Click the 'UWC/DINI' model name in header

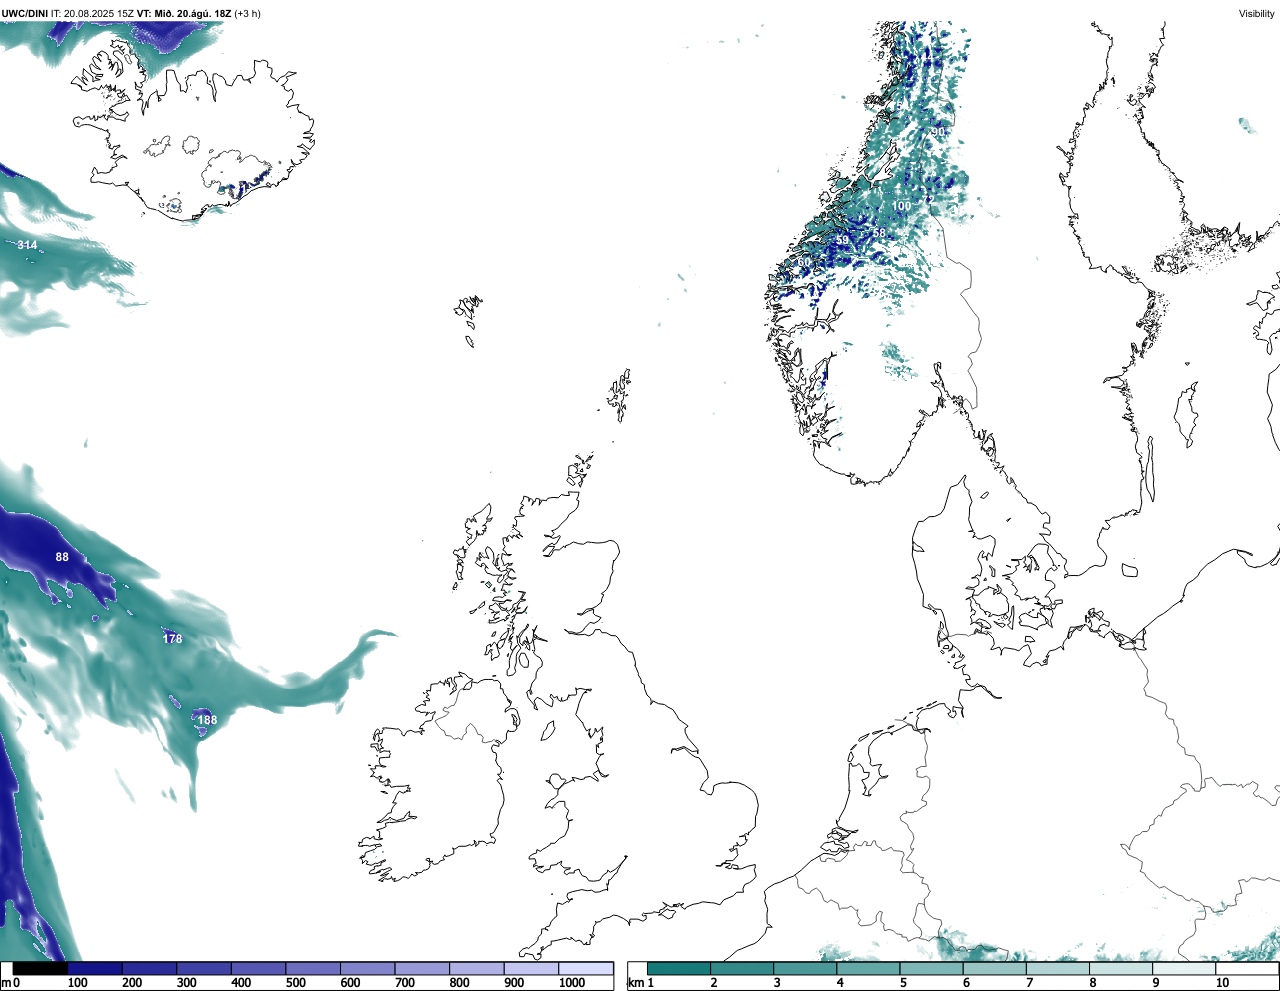point(25,13)
